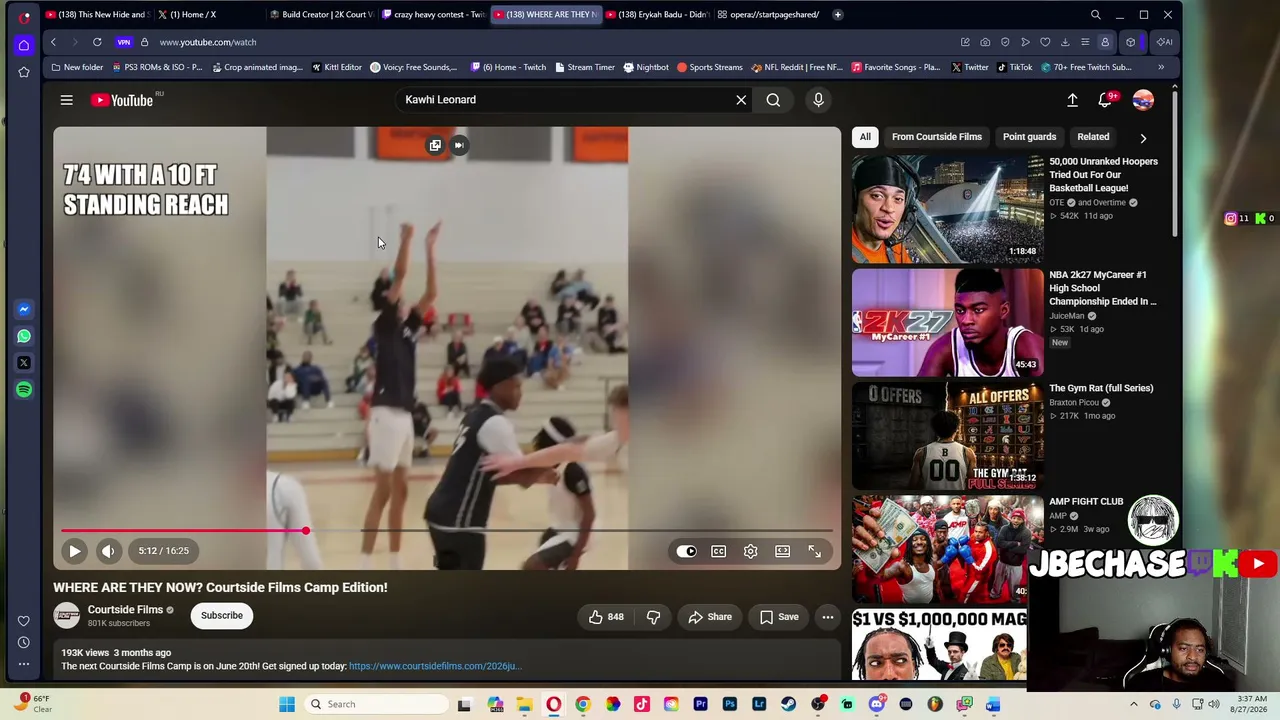Open the YouTube upload/create button

click(x=1072, y=100)
